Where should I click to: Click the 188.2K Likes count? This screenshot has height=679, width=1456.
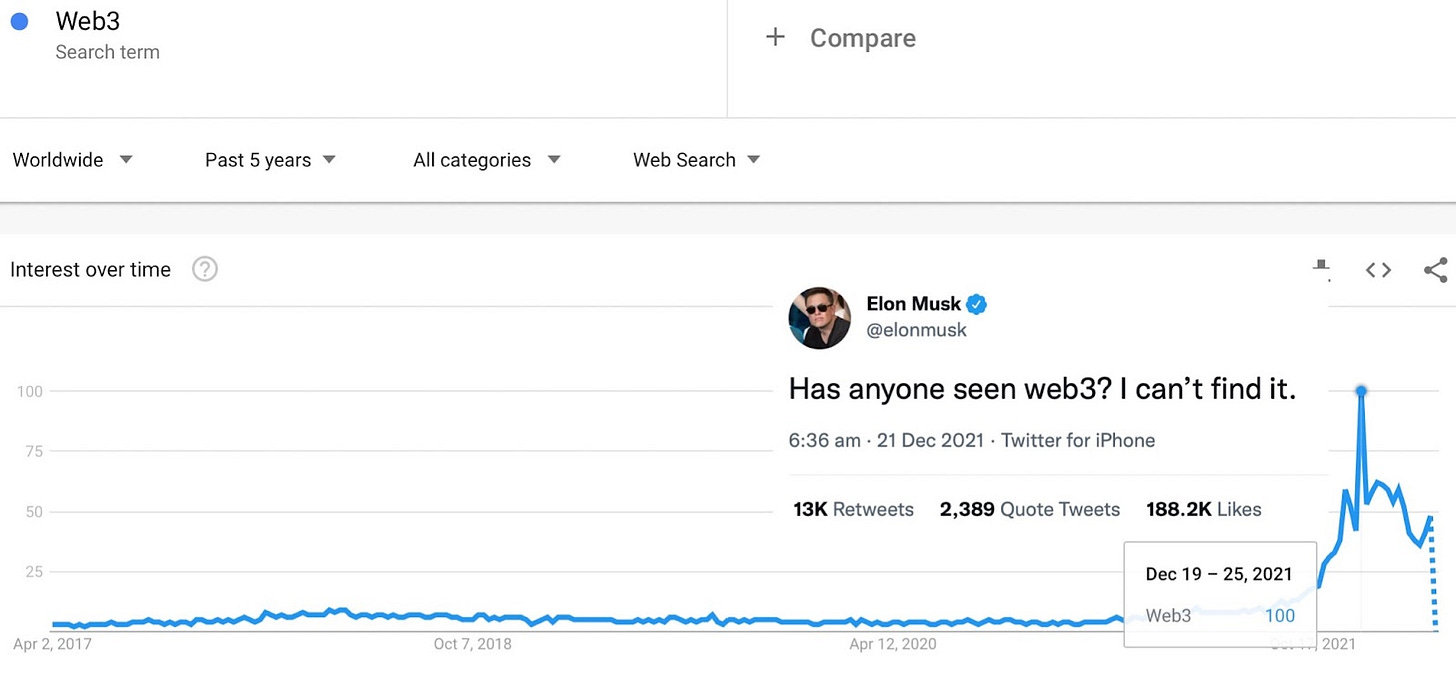(1204, 509)
